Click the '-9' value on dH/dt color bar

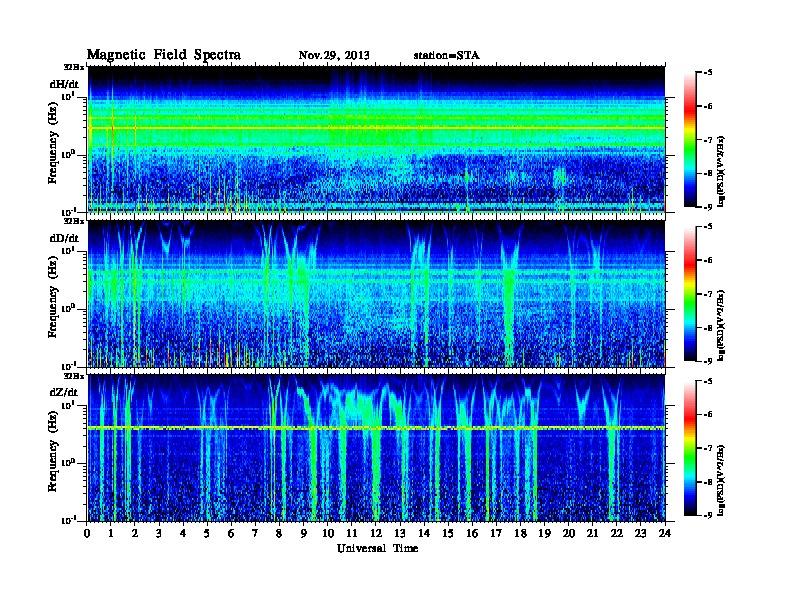[708, 207]
